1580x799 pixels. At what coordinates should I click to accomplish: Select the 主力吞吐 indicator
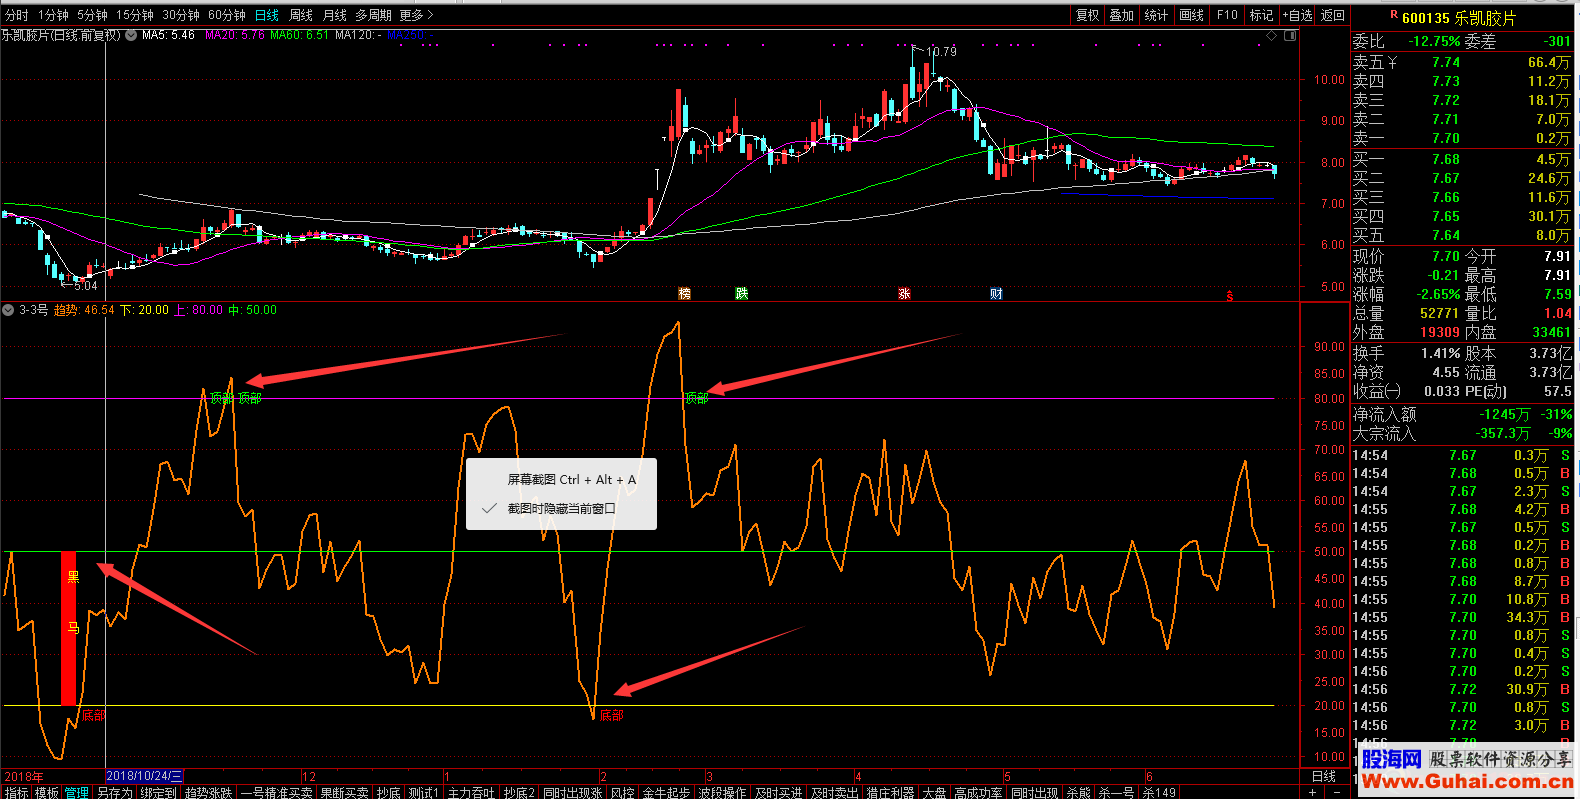pyautogui.click(x=471, y=792)
